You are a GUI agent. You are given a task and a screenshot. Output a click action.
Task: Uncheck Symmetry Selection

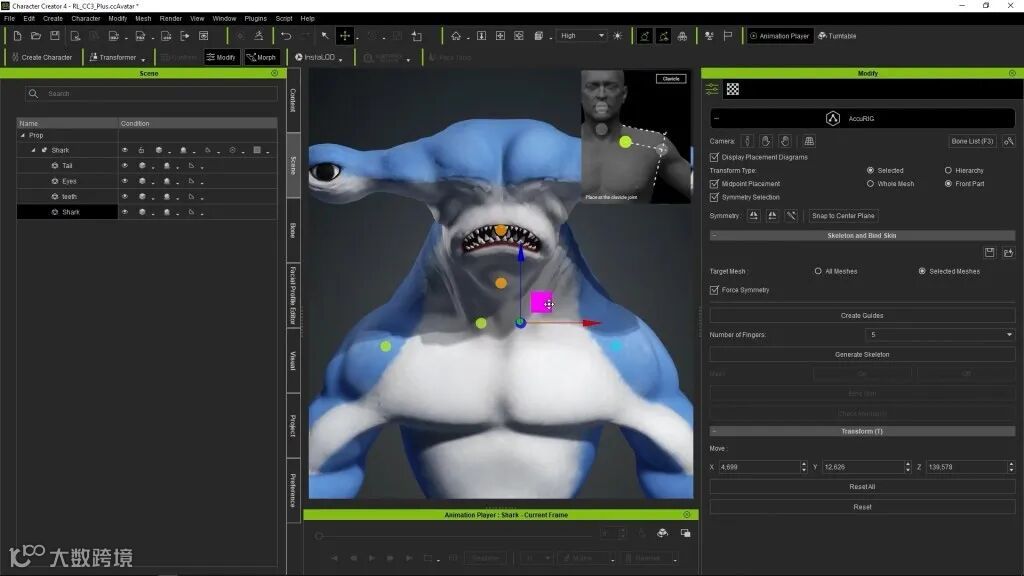(714, 197)
